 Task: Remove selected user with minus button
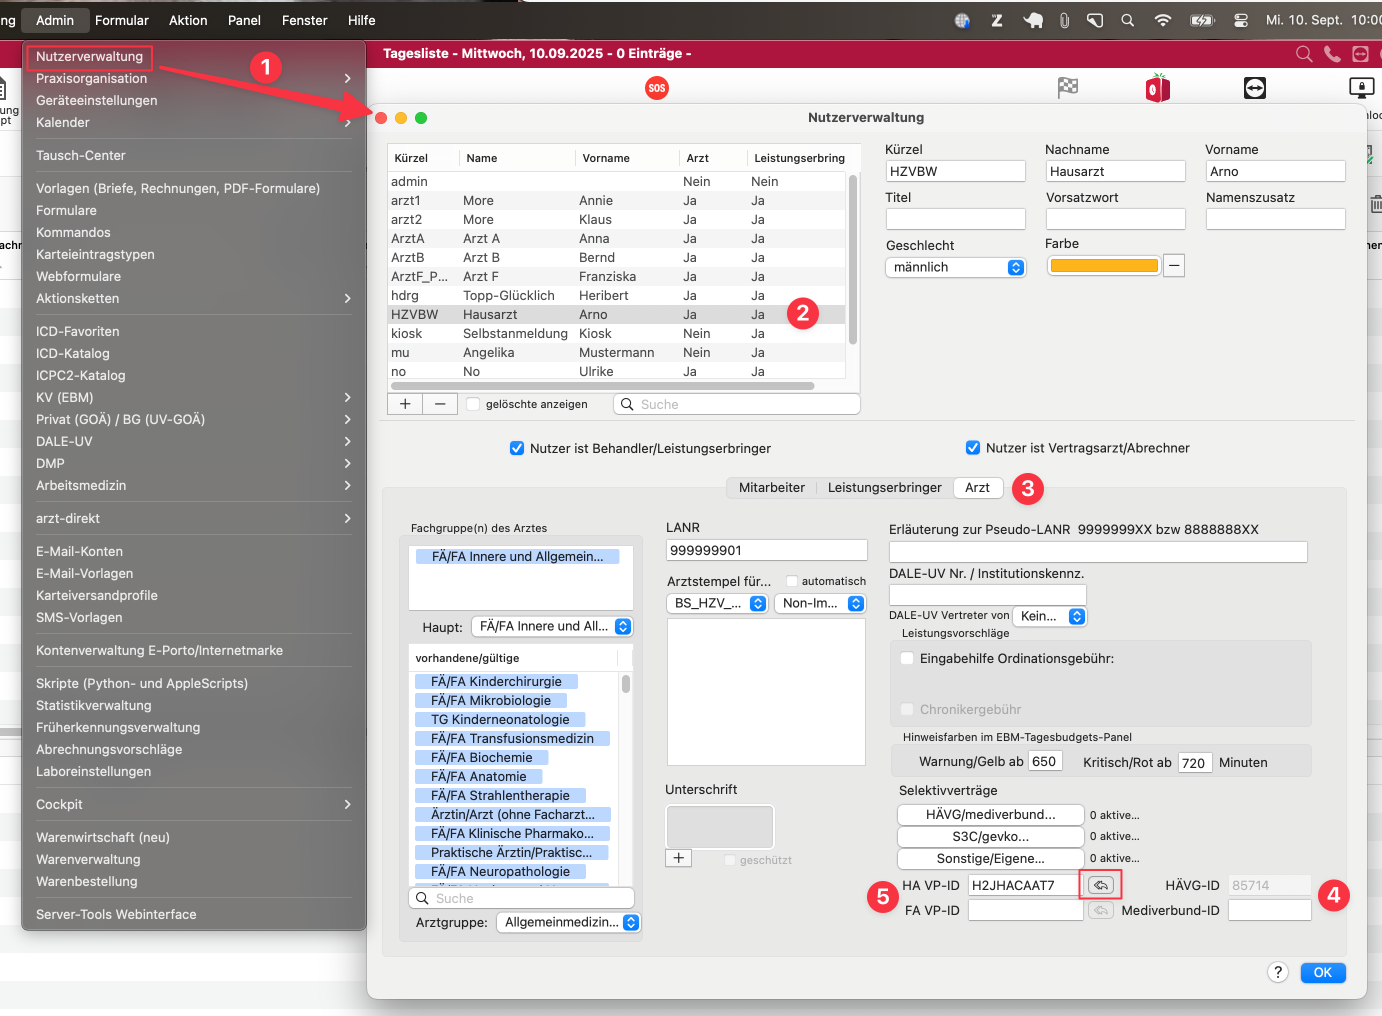click(x=440, y=404)
